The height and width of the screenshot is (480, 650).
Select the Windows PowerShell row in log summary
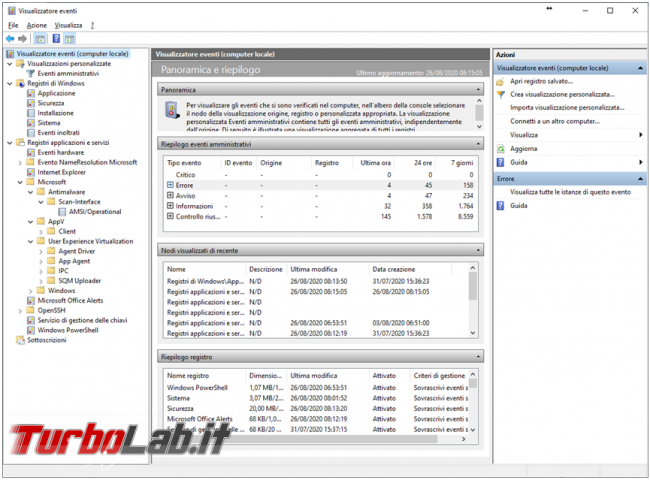[317, 388]
